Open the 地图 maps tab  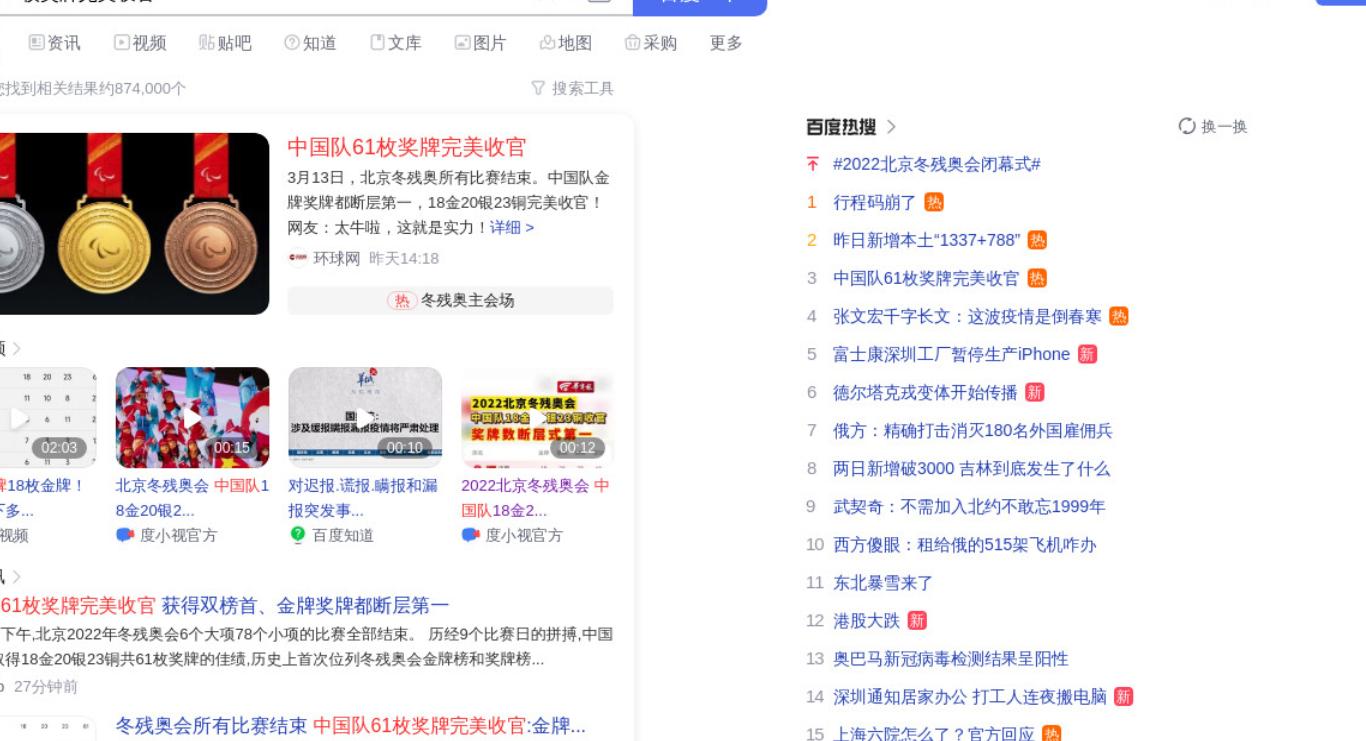pyautogui.click(x=565, y=43)
